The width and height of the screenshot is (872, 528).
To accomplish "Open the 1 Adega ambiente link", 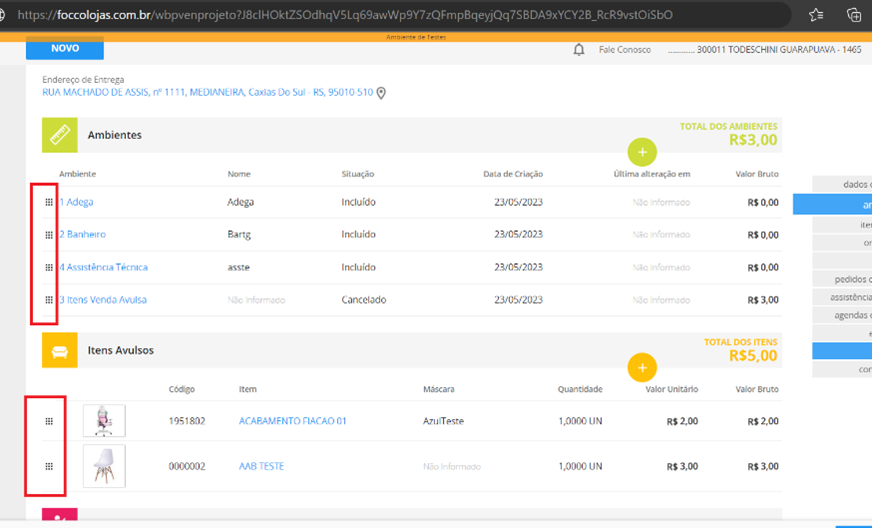I will [76, 202].
